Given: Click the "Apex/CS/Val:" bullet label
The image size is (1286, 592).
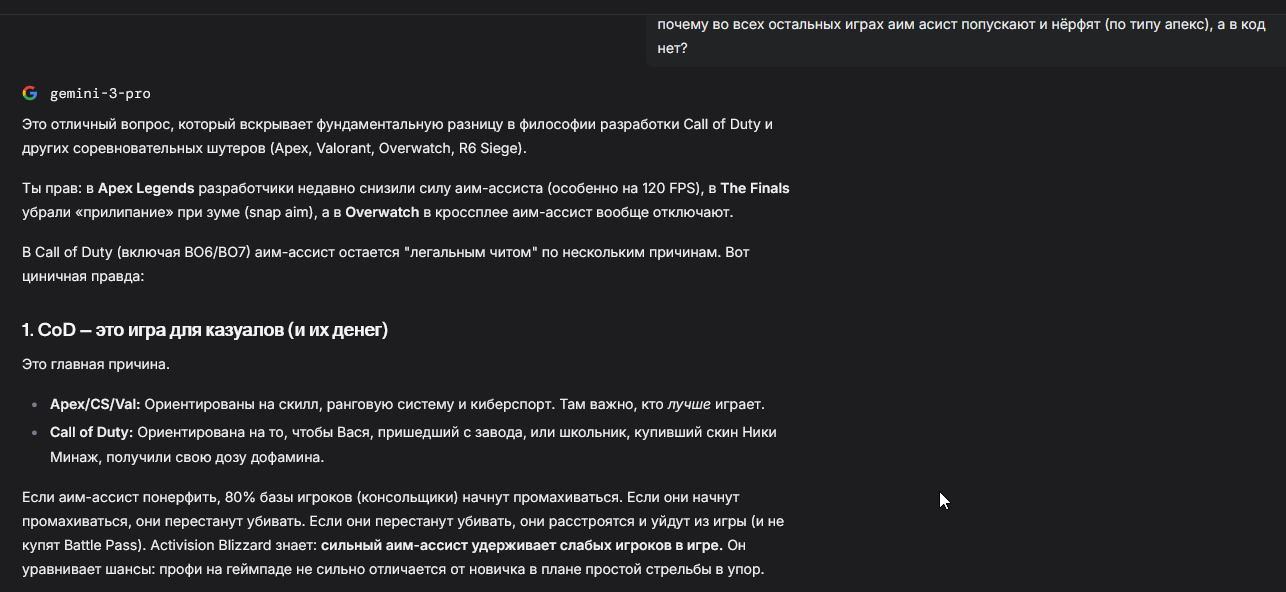Looking at the screenshot, I should pos(95,405).
